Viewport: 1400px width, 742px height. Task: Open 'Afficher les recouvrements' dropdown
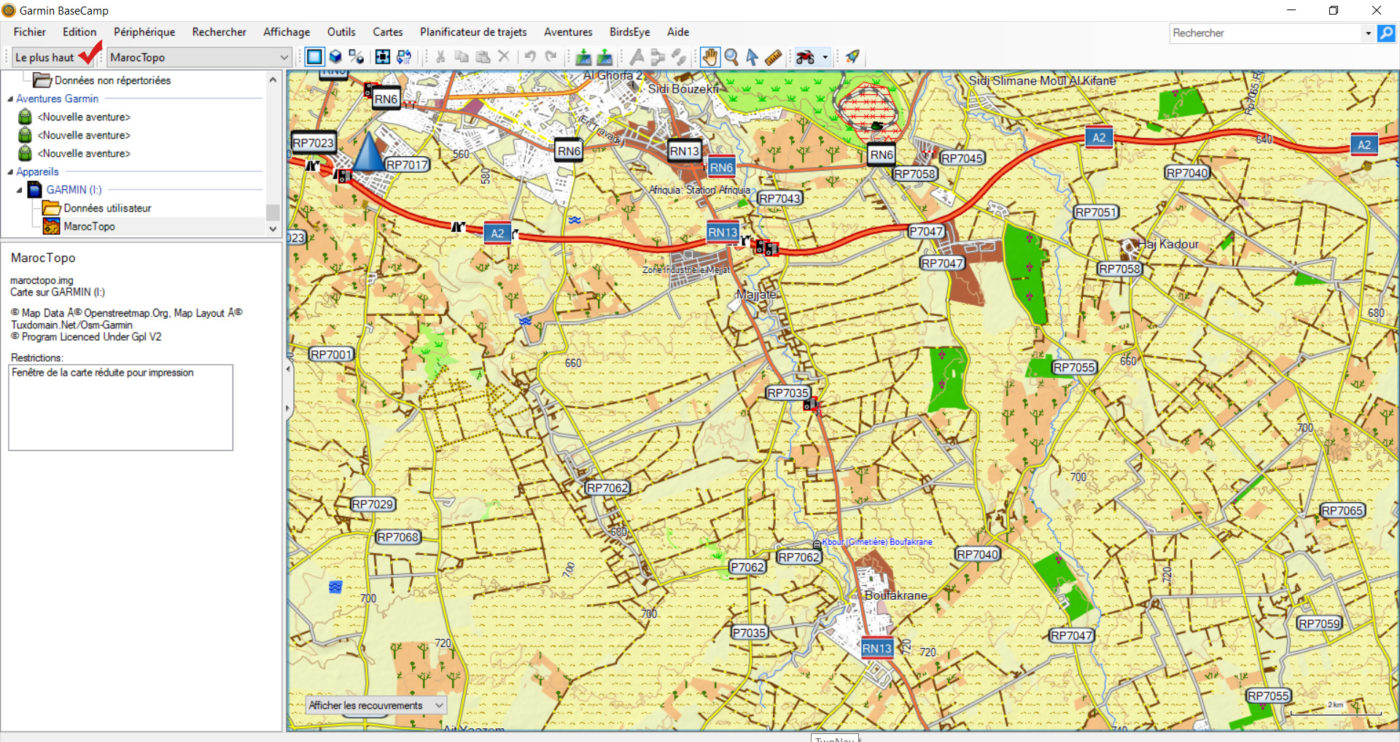pos(374,705)
